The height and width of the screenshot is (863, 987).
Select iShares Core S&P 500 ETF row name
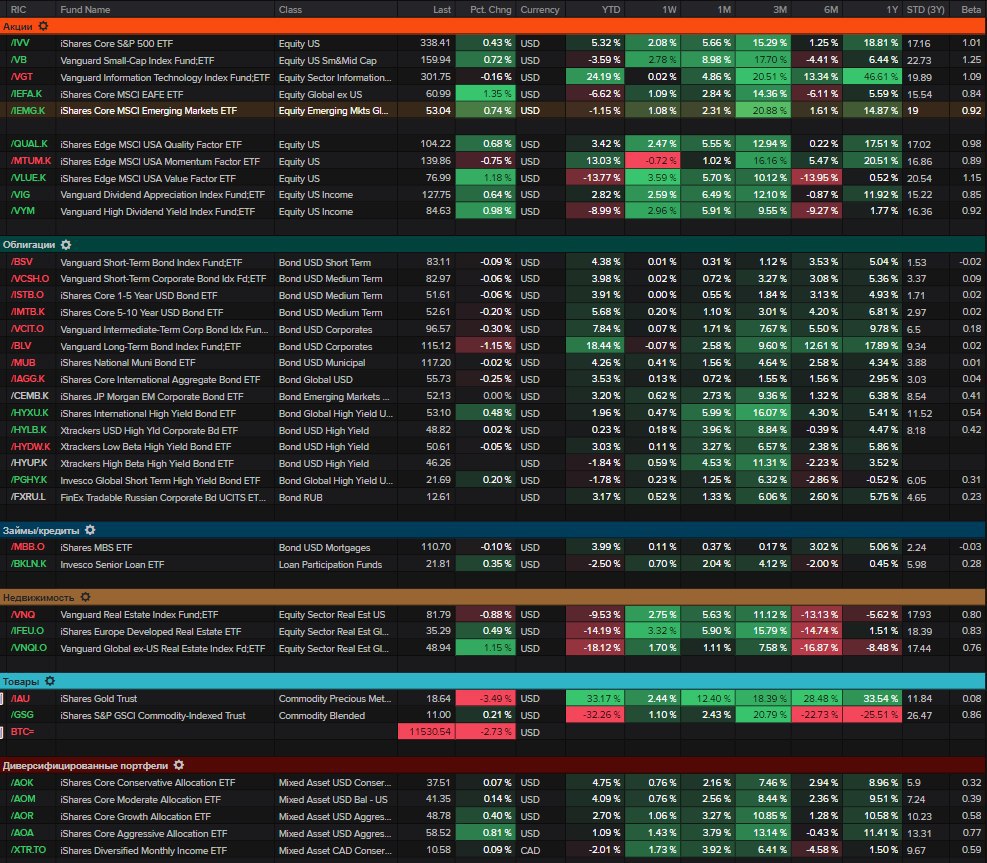coord(116,43)
